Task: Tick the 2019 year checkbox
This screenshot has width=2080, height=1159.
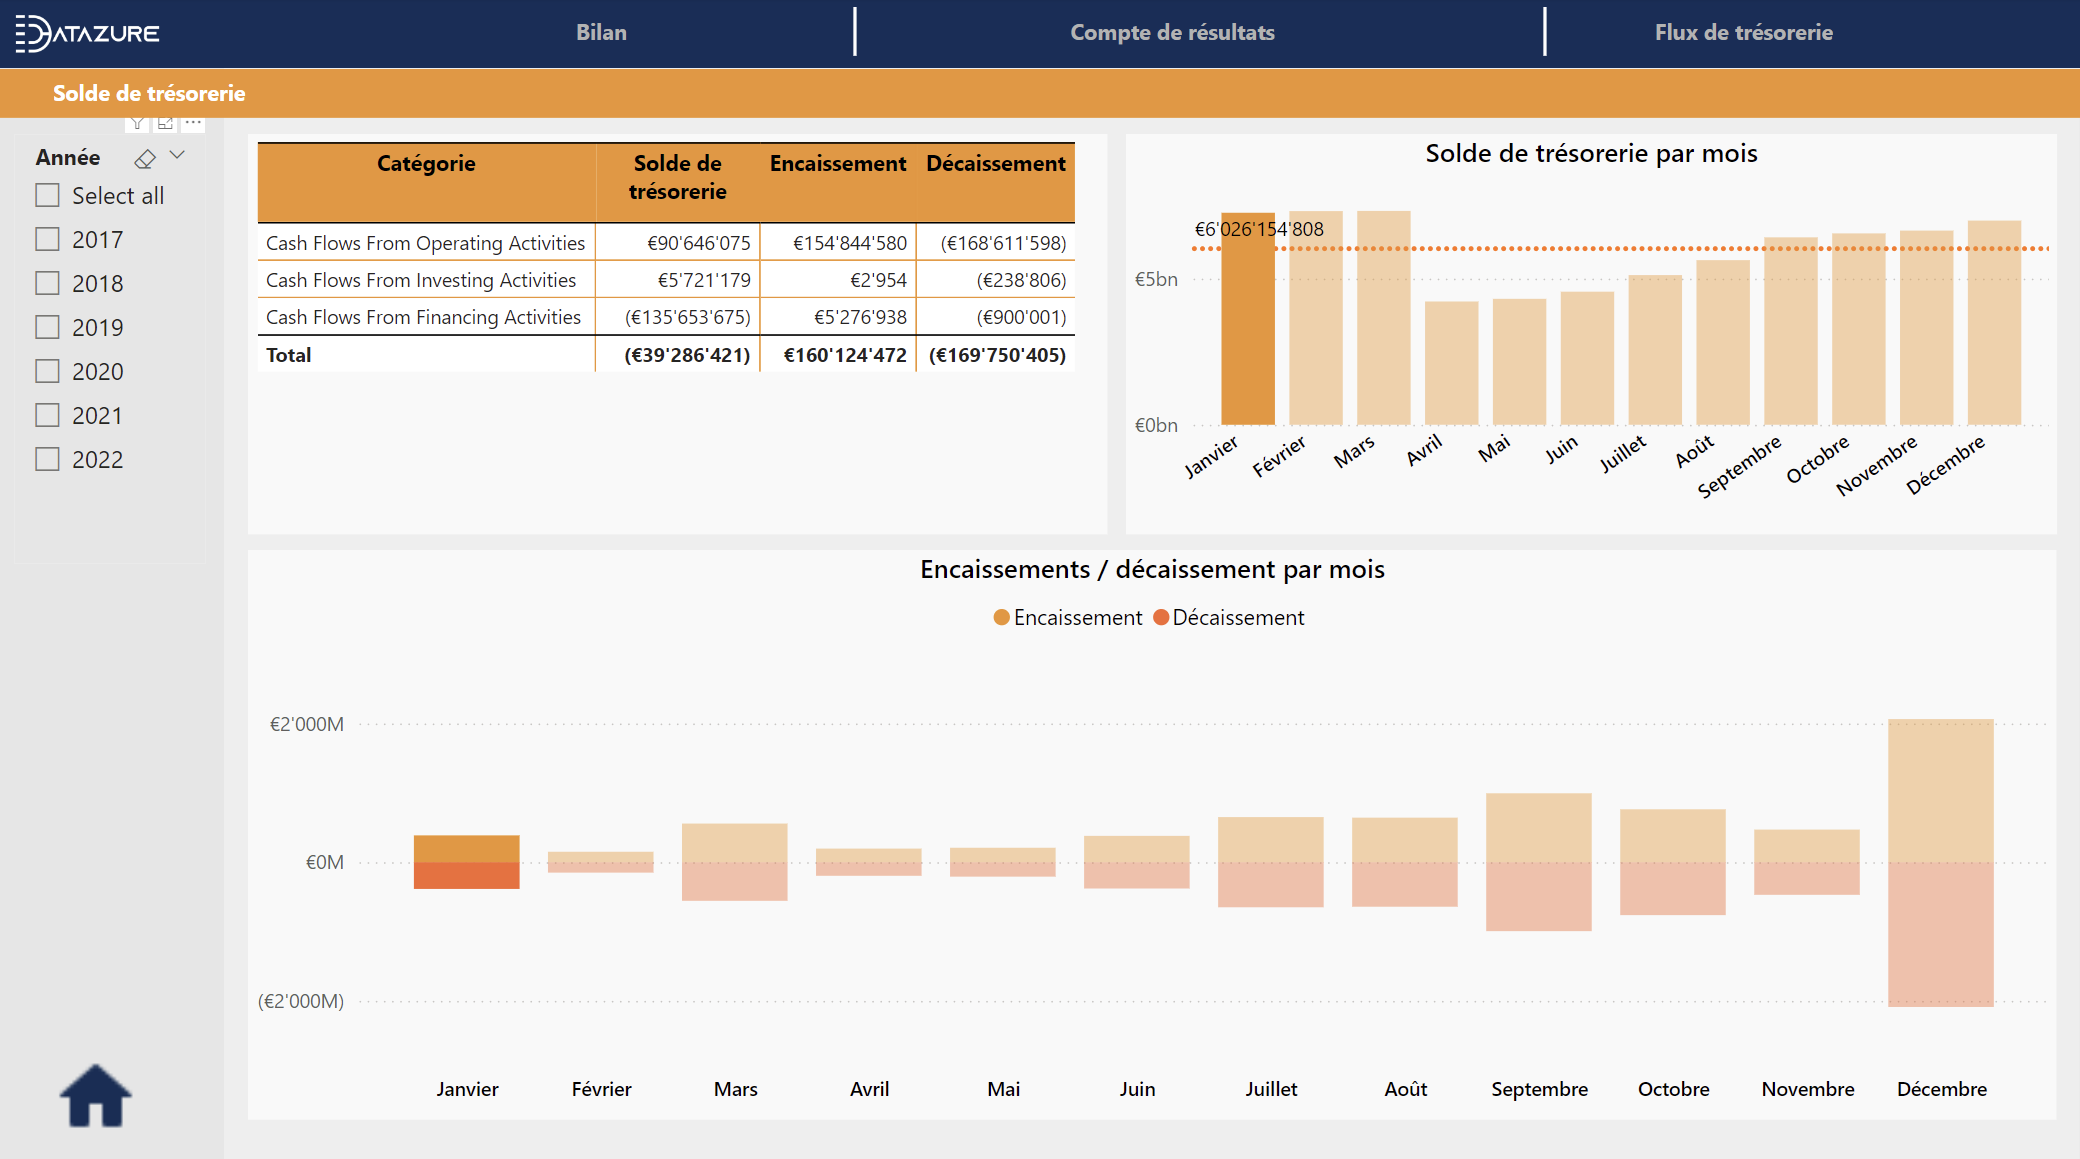Action: coord(47,327)
